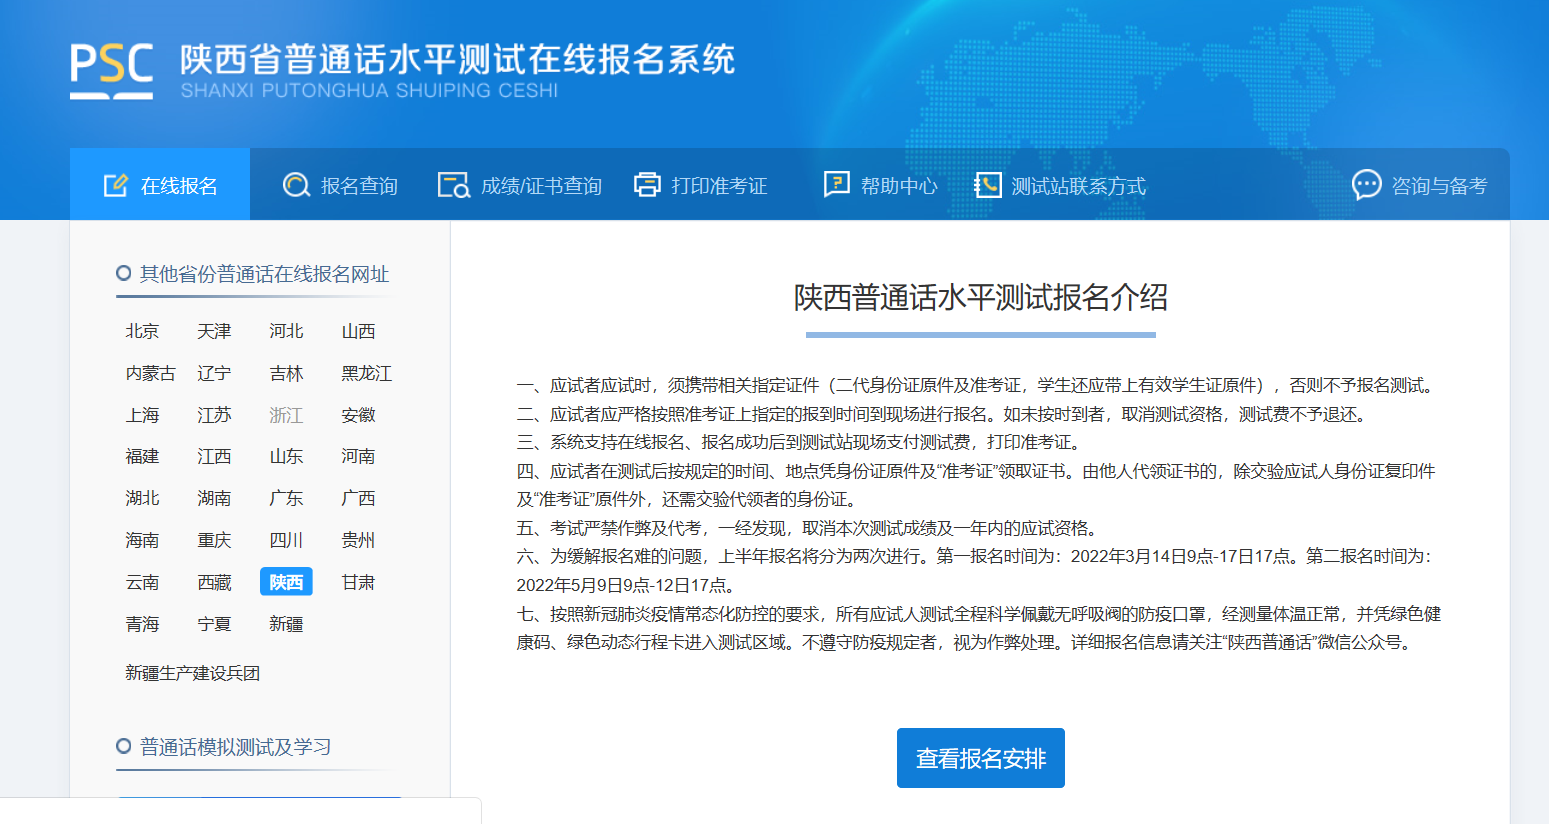Screen dimensions: 1549x824
Task: Select 吉林 province link
Action: pyautogui.click(x=286, y=373)
